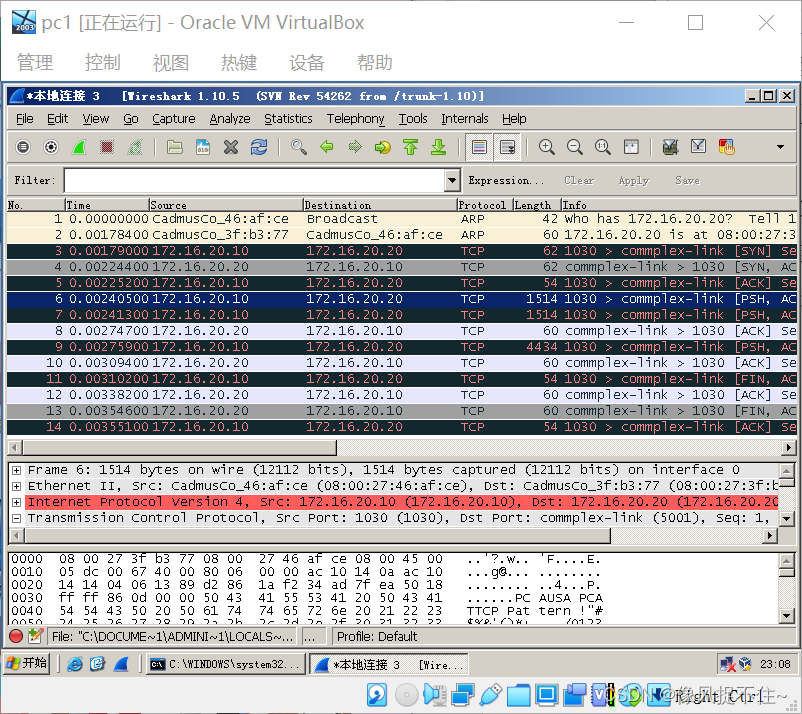Viewport: 802px width, 714px height.
Task: Click hex pane scroll down arrow
Action: coord(787,616)
